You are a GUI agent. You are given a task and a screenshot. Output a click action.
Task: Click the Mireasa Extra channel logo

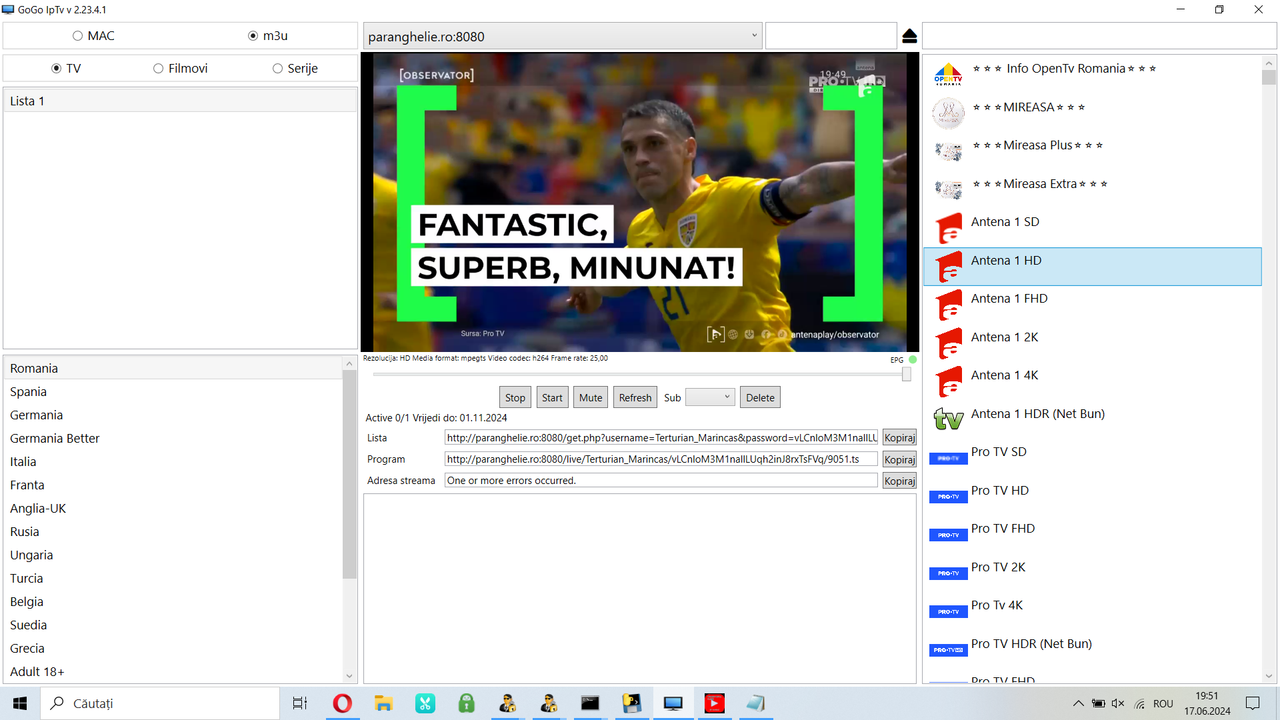click(947, 190)
